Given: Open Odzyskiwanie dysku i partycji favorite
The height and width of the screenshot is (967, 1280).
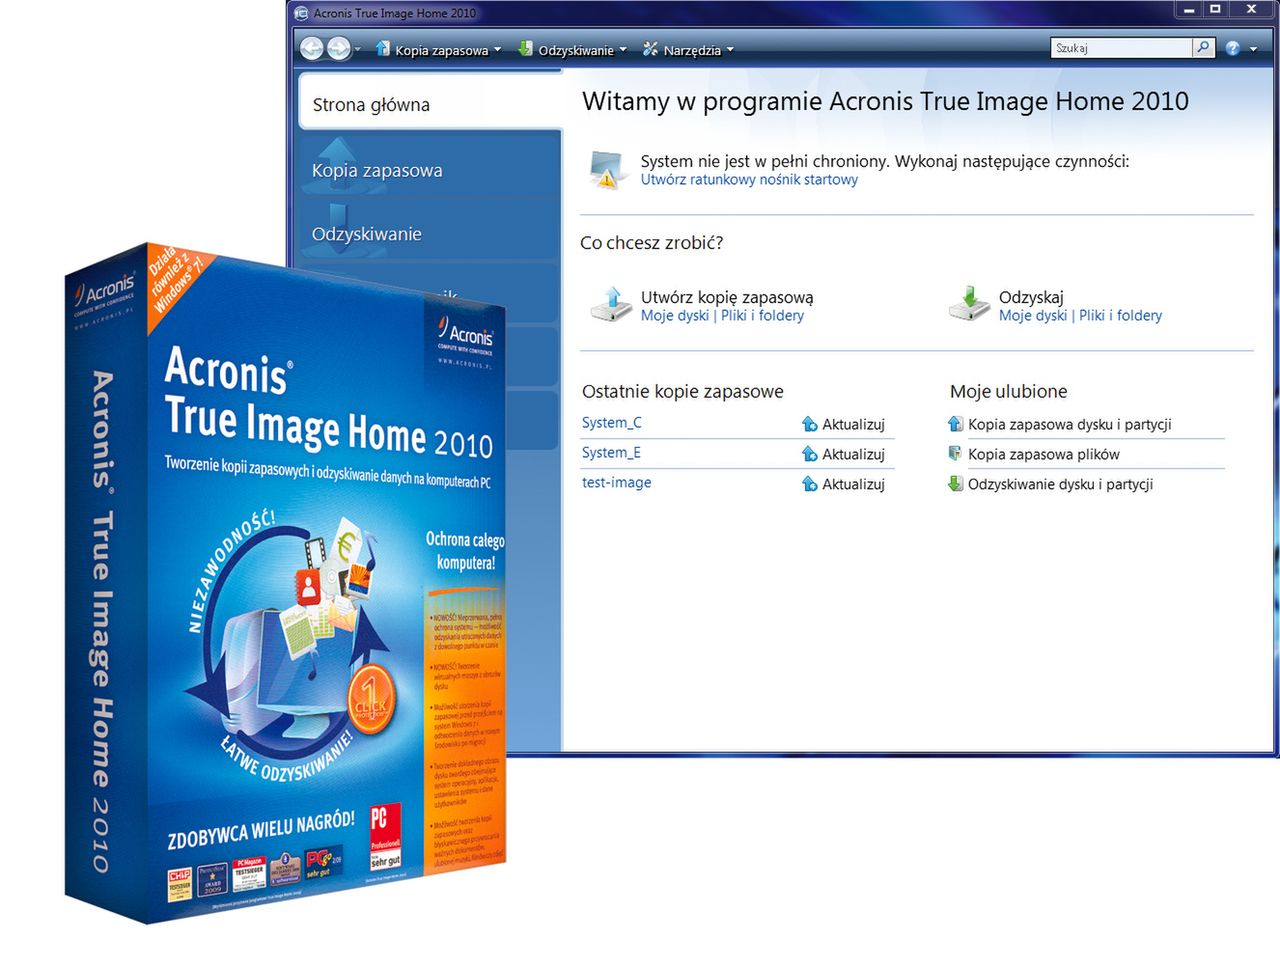Looking at the screenshot, I should pyautogui.click(x=1060, y=485).
